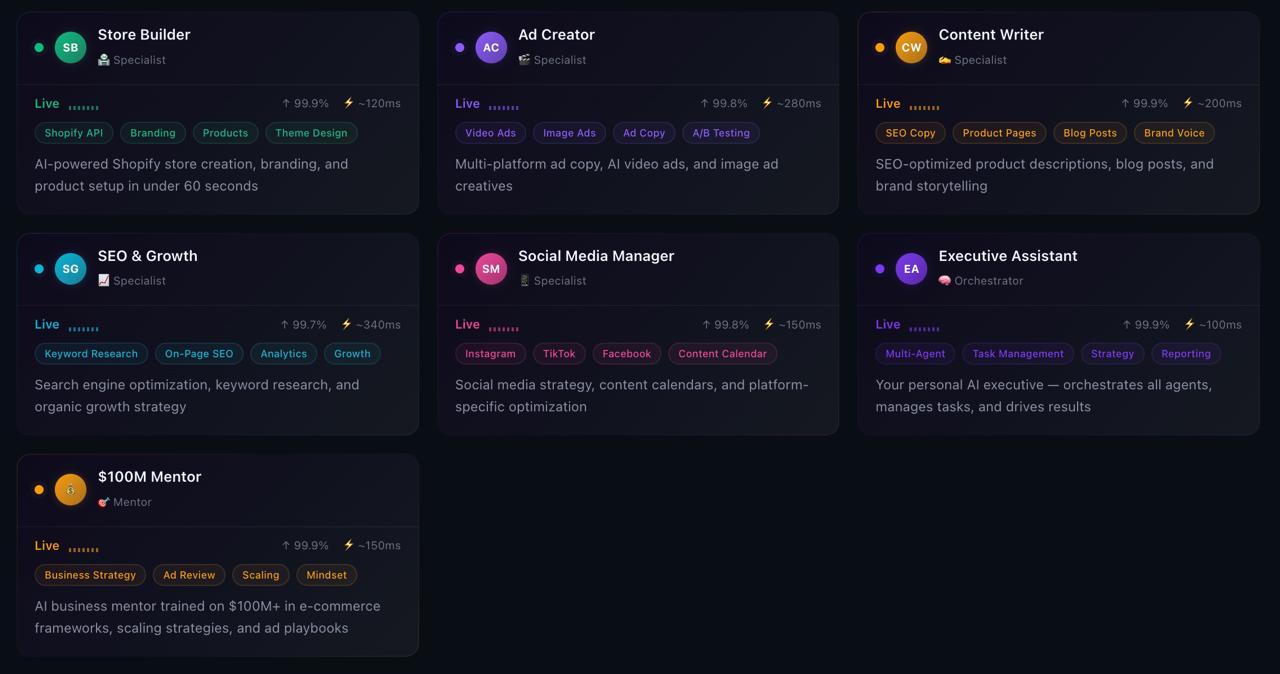The image size is (1280, 674).
Task: Click the CW avatar on Content Writer card
Action: point(911,47)
